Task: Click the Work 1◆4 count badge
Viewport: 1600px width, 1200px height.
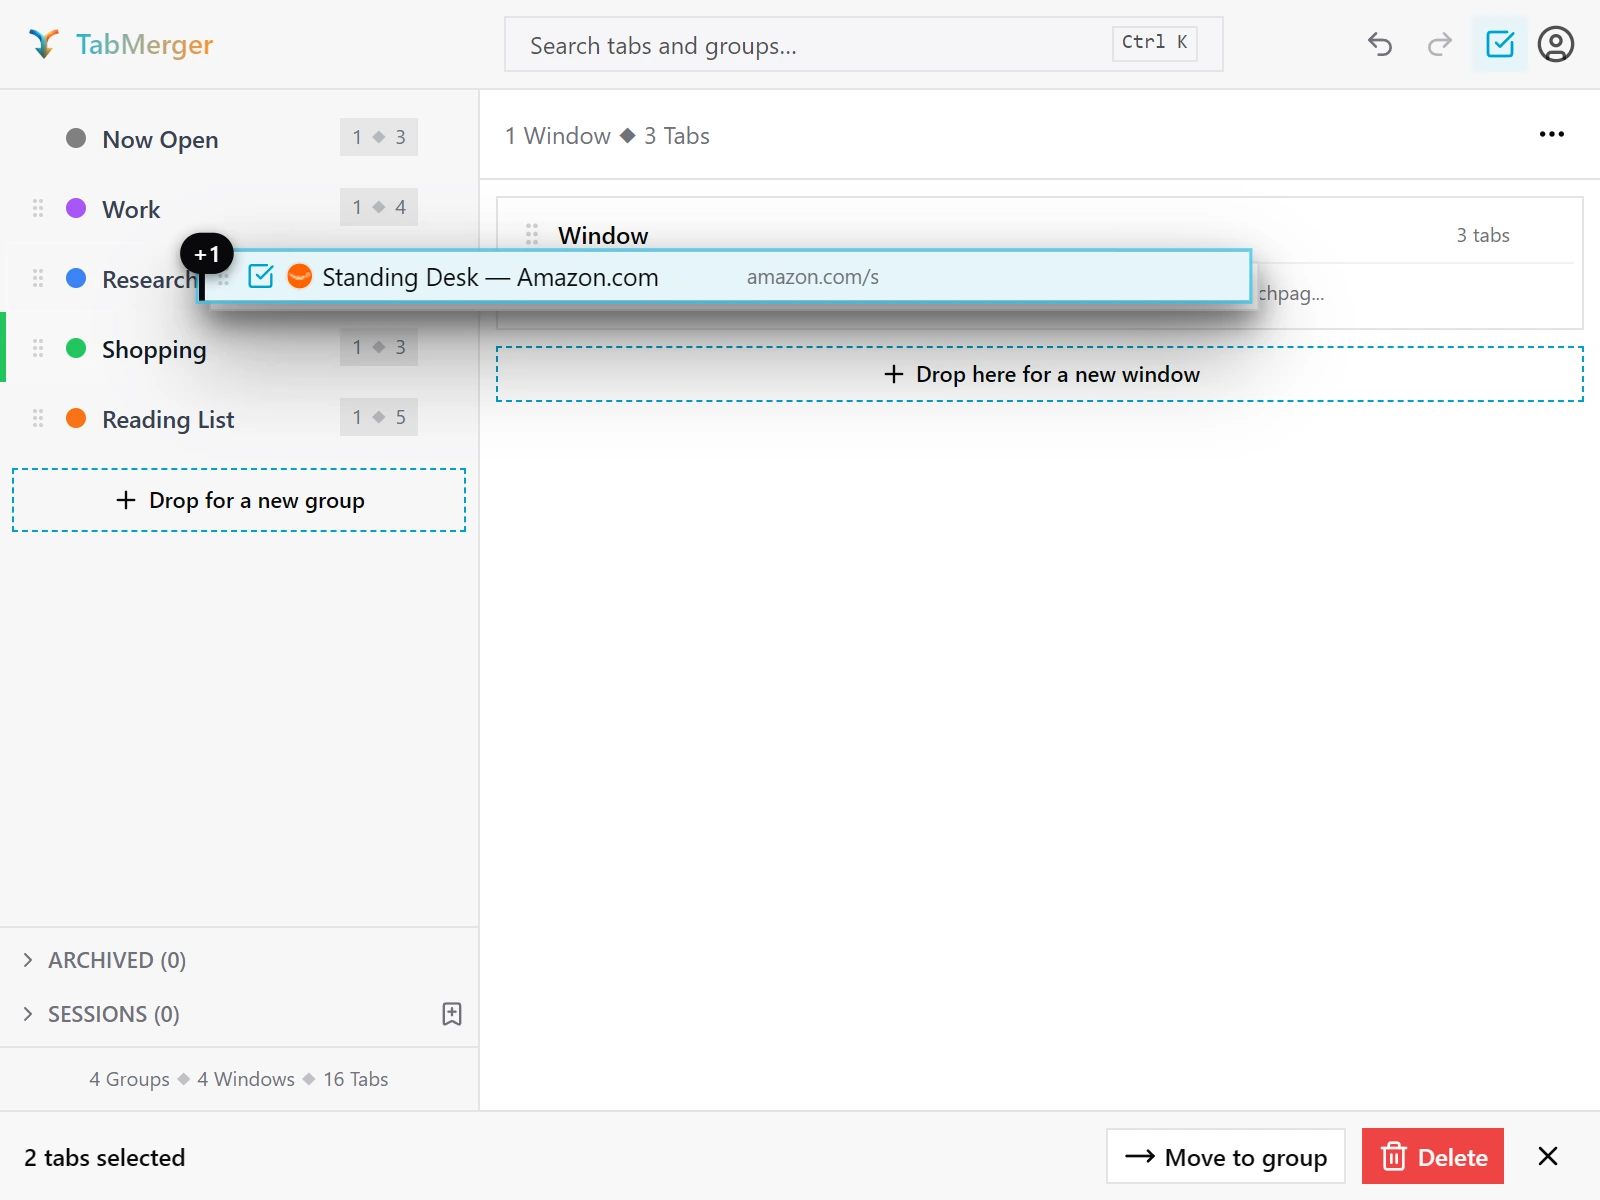Action: (x=379, y=207)
